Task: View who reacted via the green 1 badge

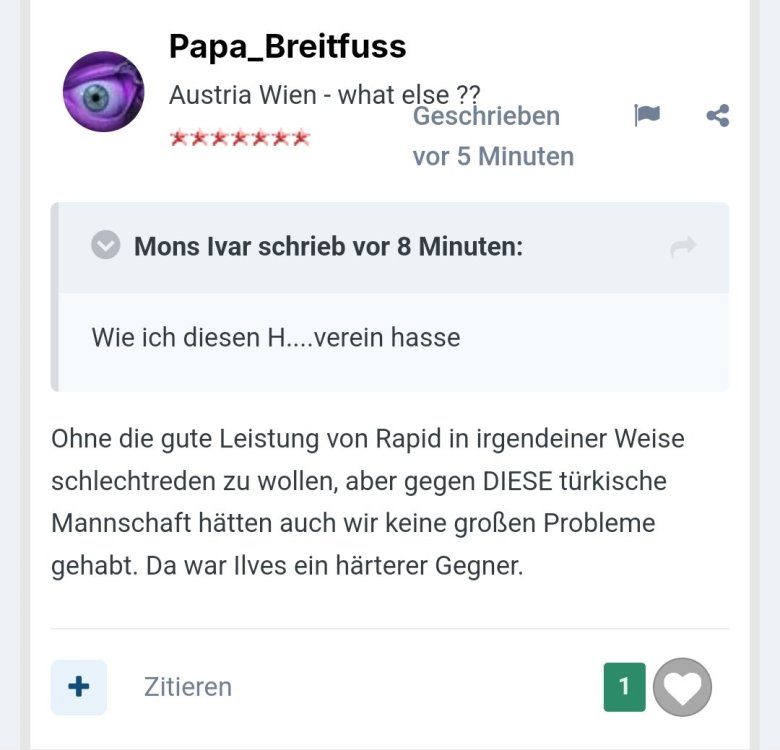Action: point(625,687)
